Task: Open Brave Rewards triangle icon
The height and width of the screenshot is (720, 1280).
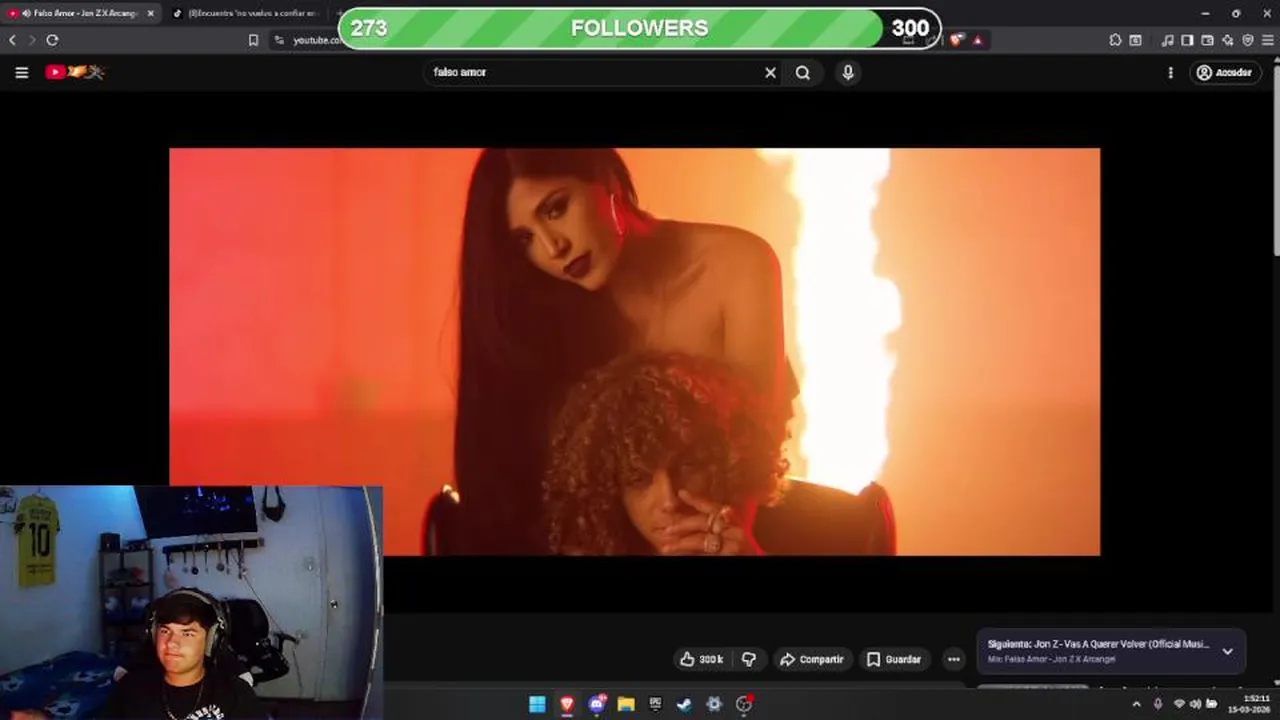Action: [x=978, y=40]
